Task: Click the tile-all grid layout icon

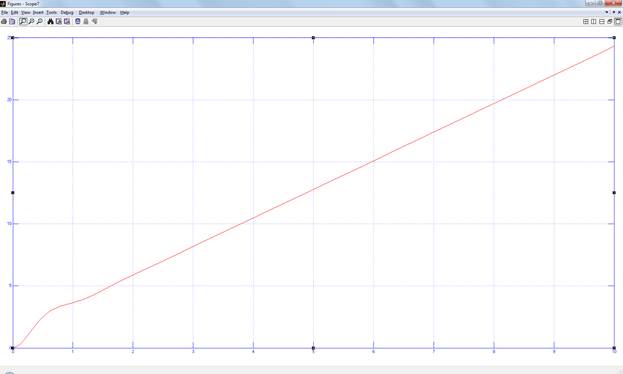Action: coord(586,21)
